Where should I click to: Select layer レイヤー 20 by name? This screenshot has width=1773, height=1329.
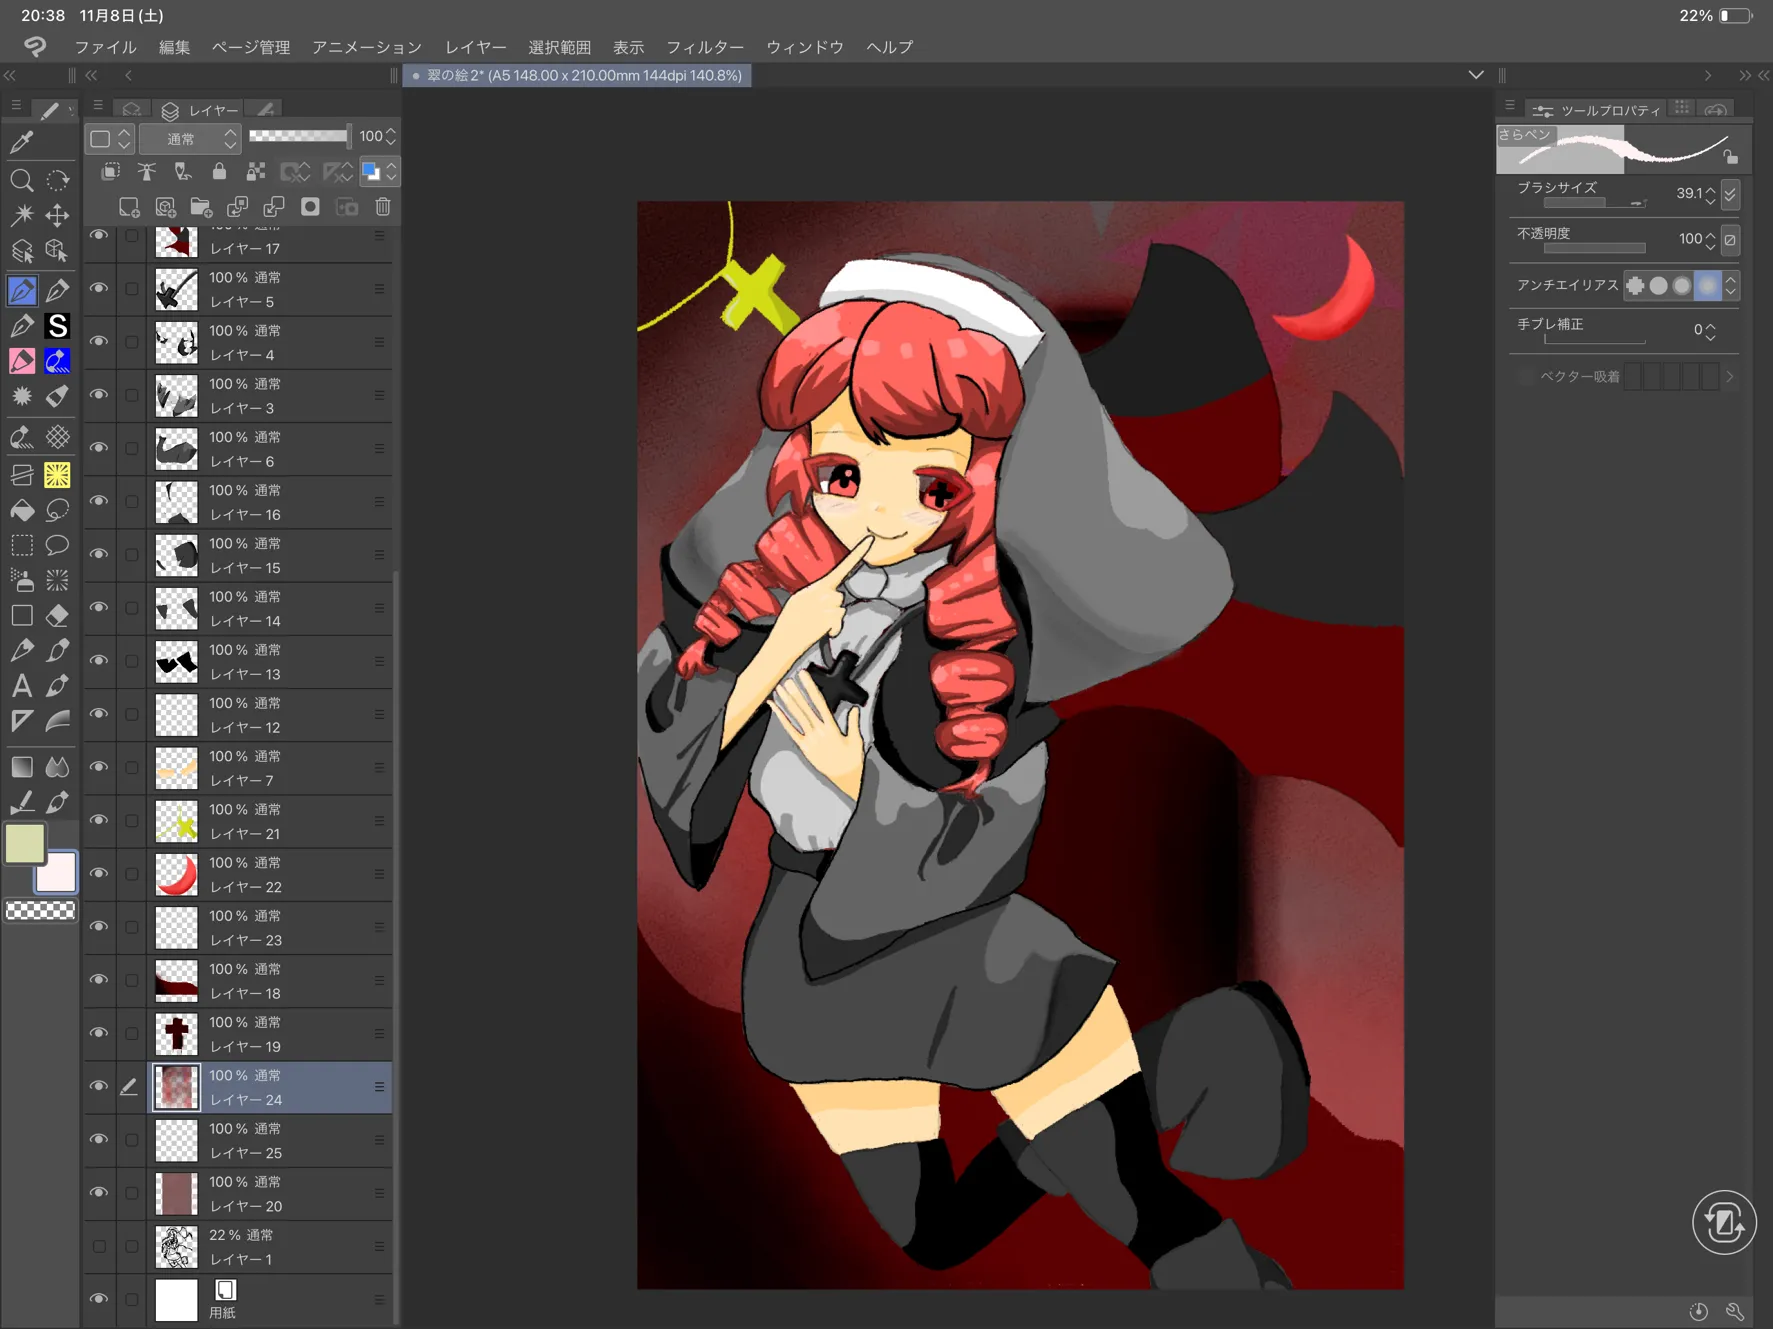pos(245,1206)
